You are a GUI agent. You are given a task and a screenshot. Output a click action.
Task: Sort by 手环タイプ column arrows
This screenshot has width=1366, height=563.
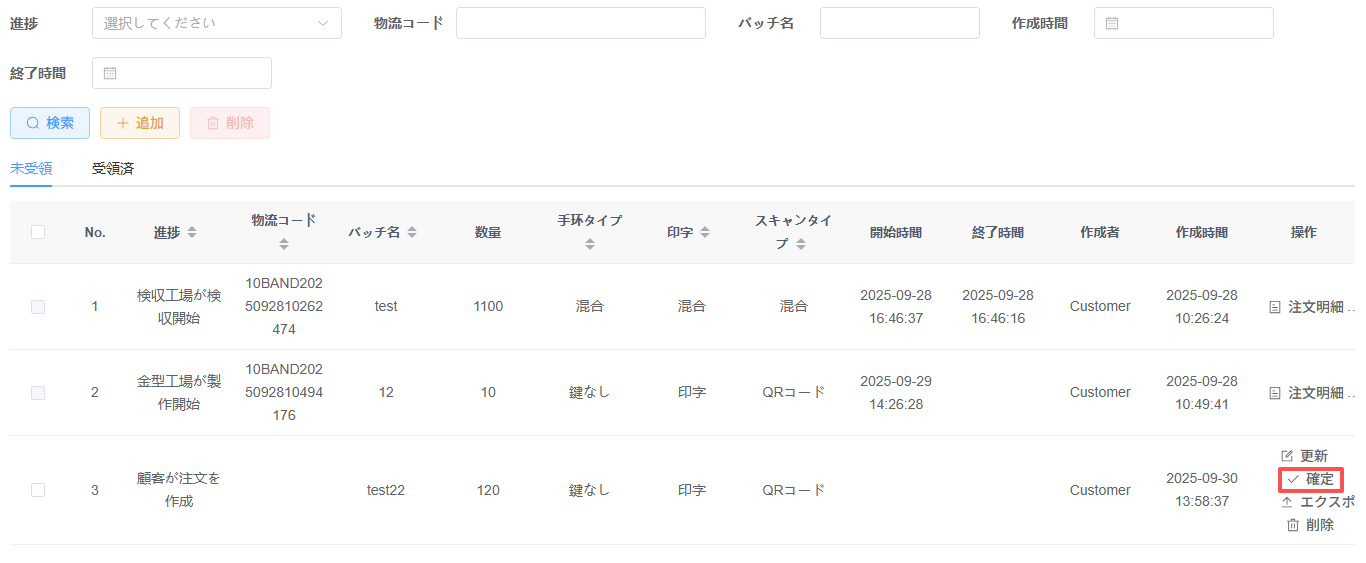pos(590,244)
